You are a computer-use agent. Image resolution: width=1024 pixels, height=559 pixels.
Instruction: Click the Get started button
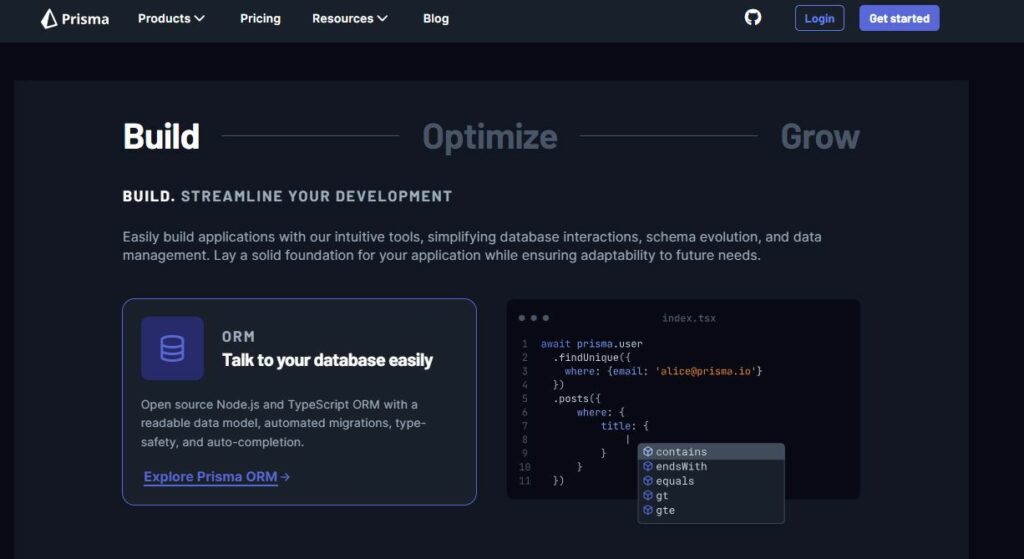click(x=899, y=18)
